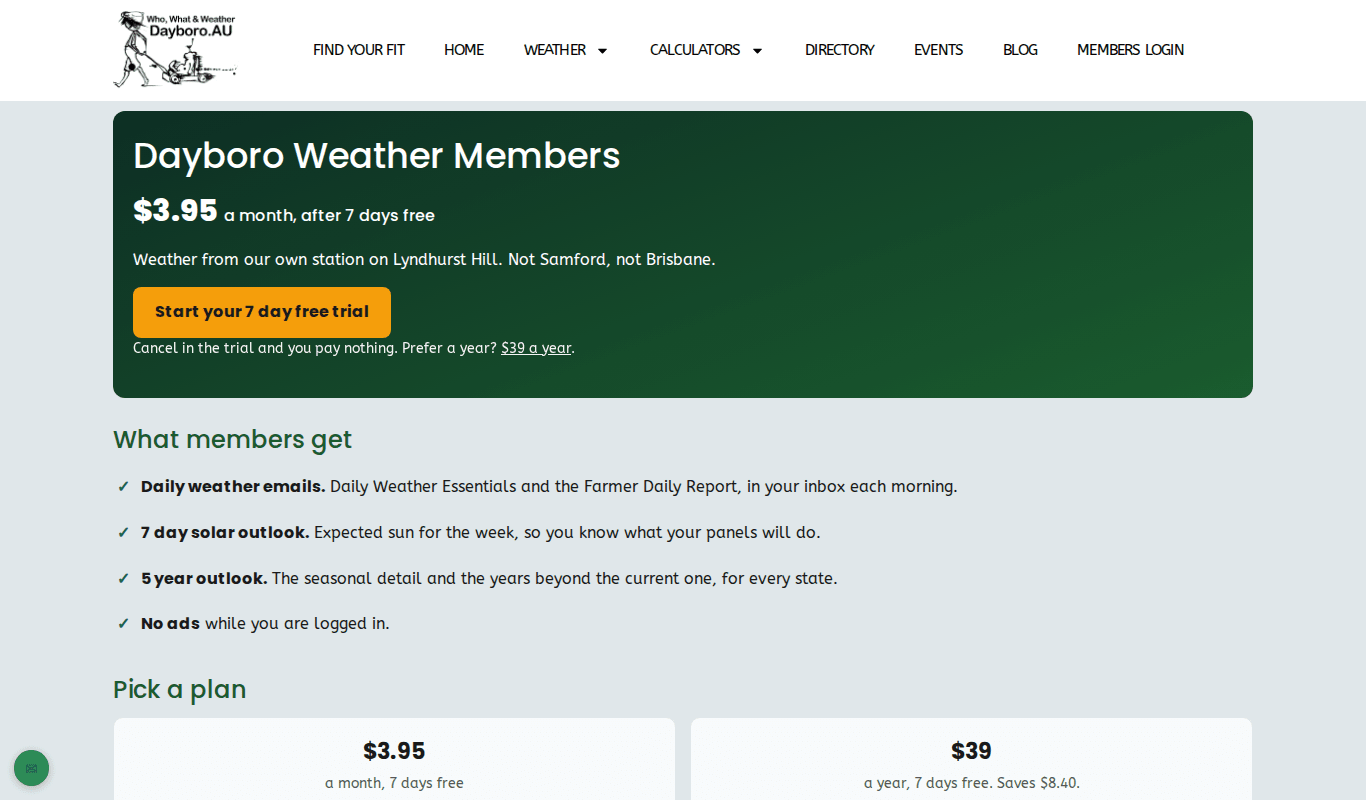Click the 'What members get' heading
The height and width of the screenshot is (800, 1366).
tap(233, 440)
